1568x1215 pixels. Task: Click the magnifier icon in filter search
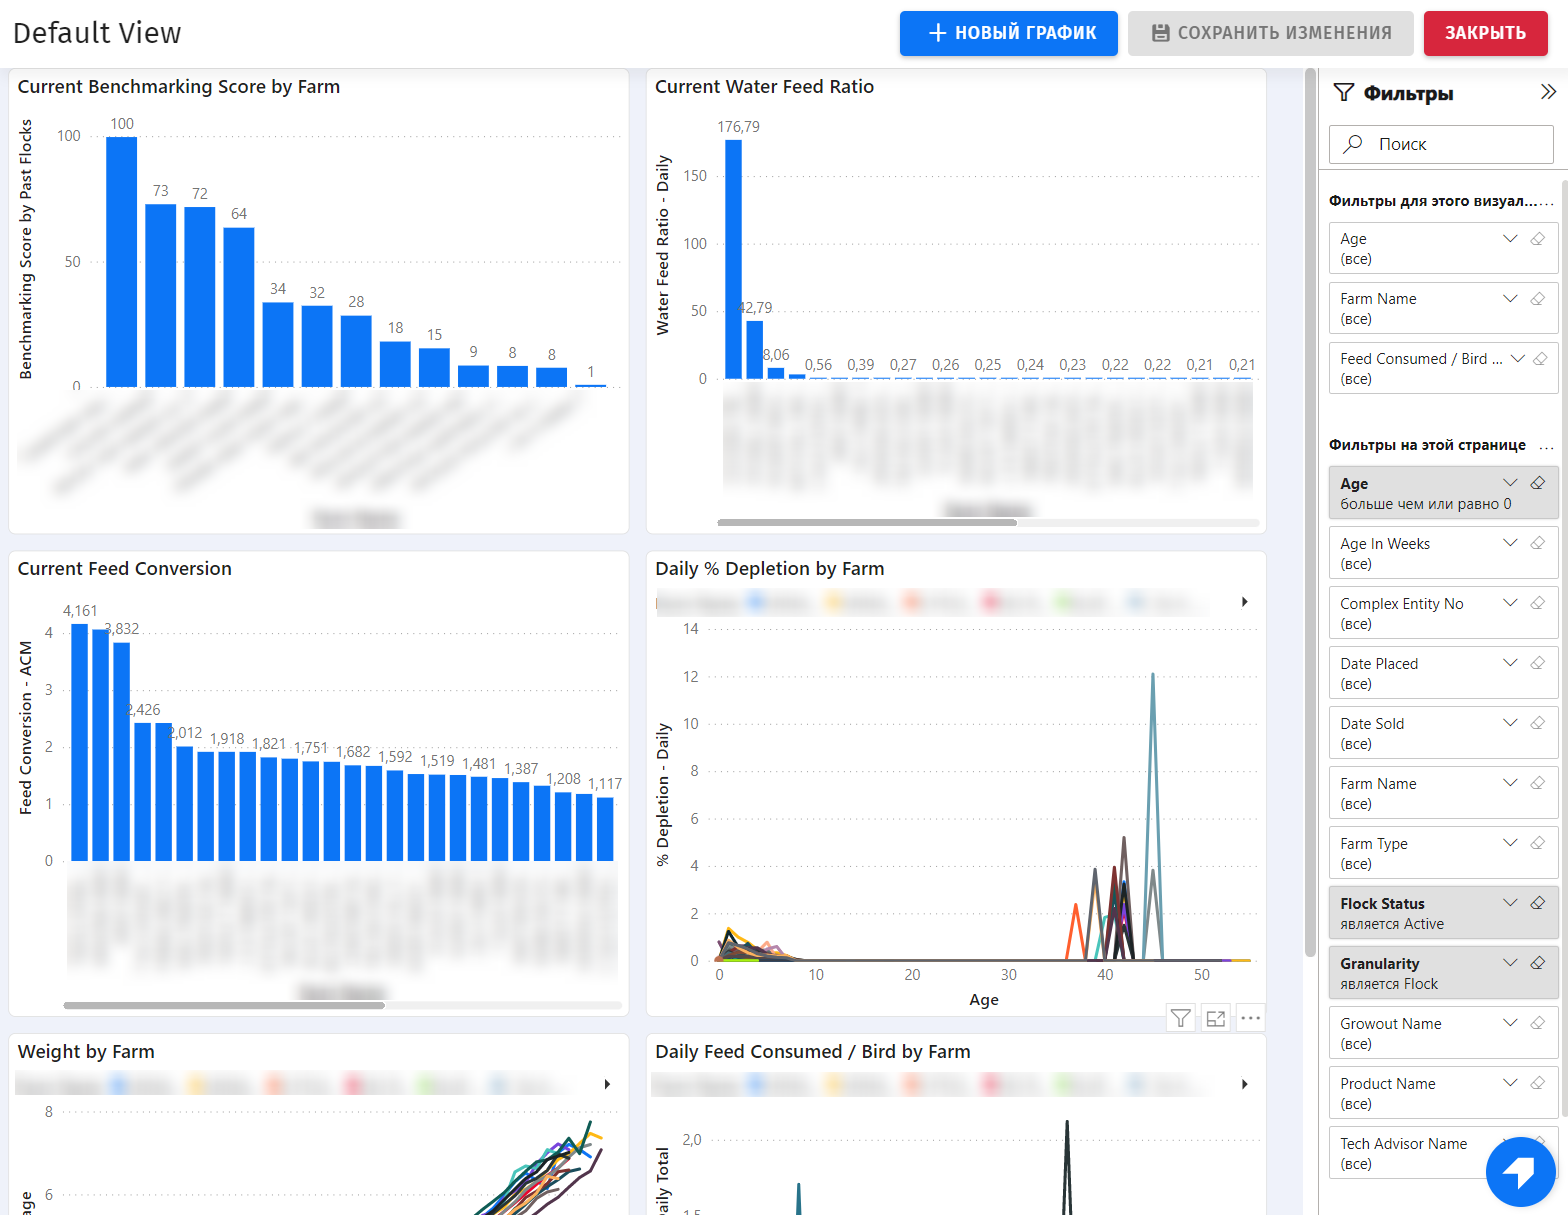[x=1353, y=144]
